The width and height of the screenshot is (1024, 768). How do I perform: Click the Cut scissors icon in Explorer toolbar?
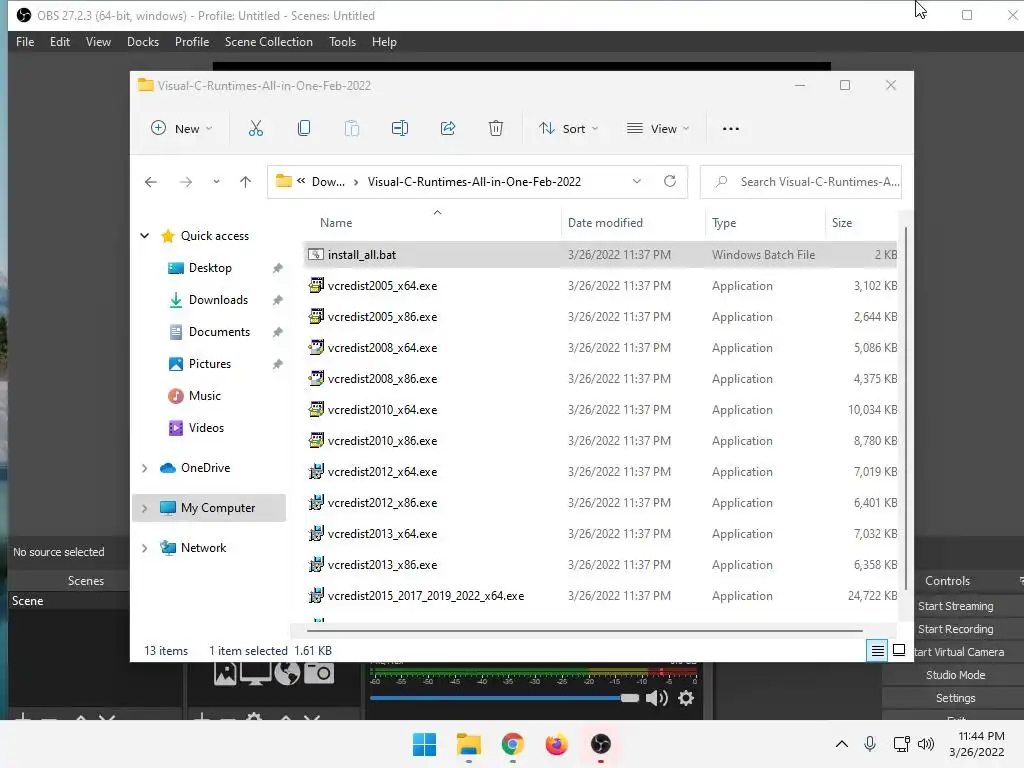point(255,129)
